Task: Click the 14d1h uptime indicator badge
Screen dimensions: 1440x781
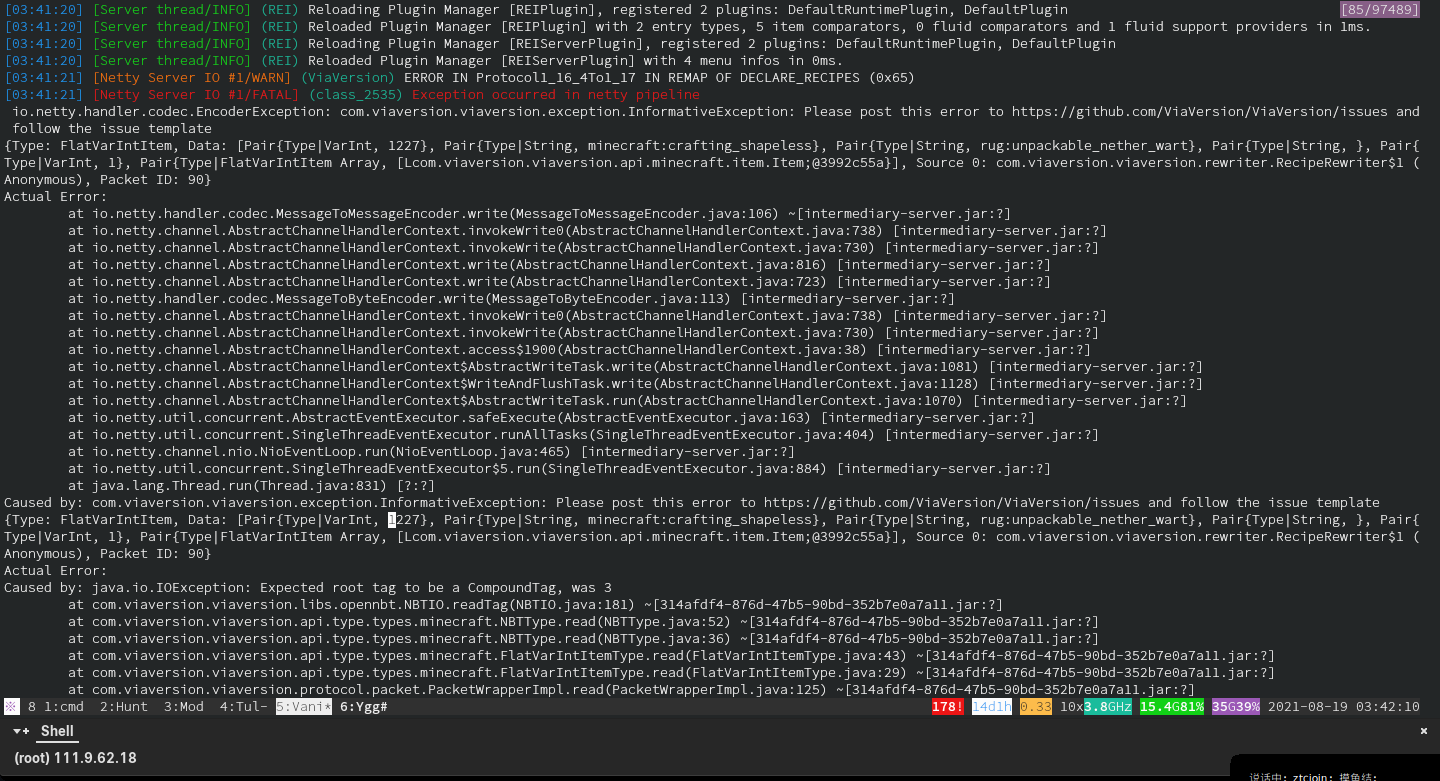Action: pyautogui.click(x=991, y=706)
